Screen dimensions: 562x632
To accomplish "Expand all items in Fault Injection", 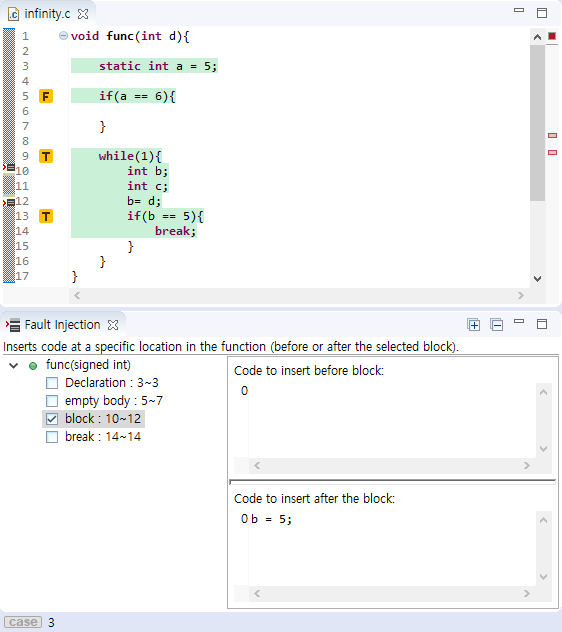I will pos(473,324).
